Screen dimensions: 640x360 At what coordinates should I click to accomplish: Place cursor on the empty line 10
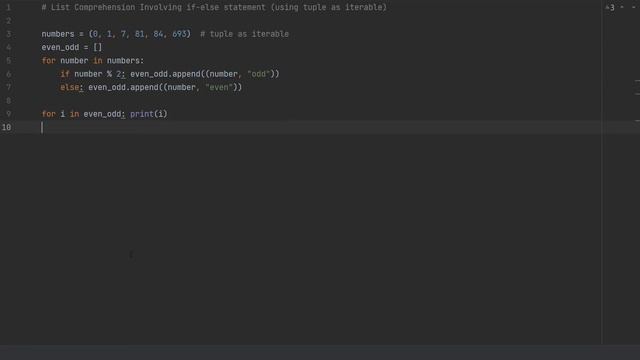pos(320,127)
